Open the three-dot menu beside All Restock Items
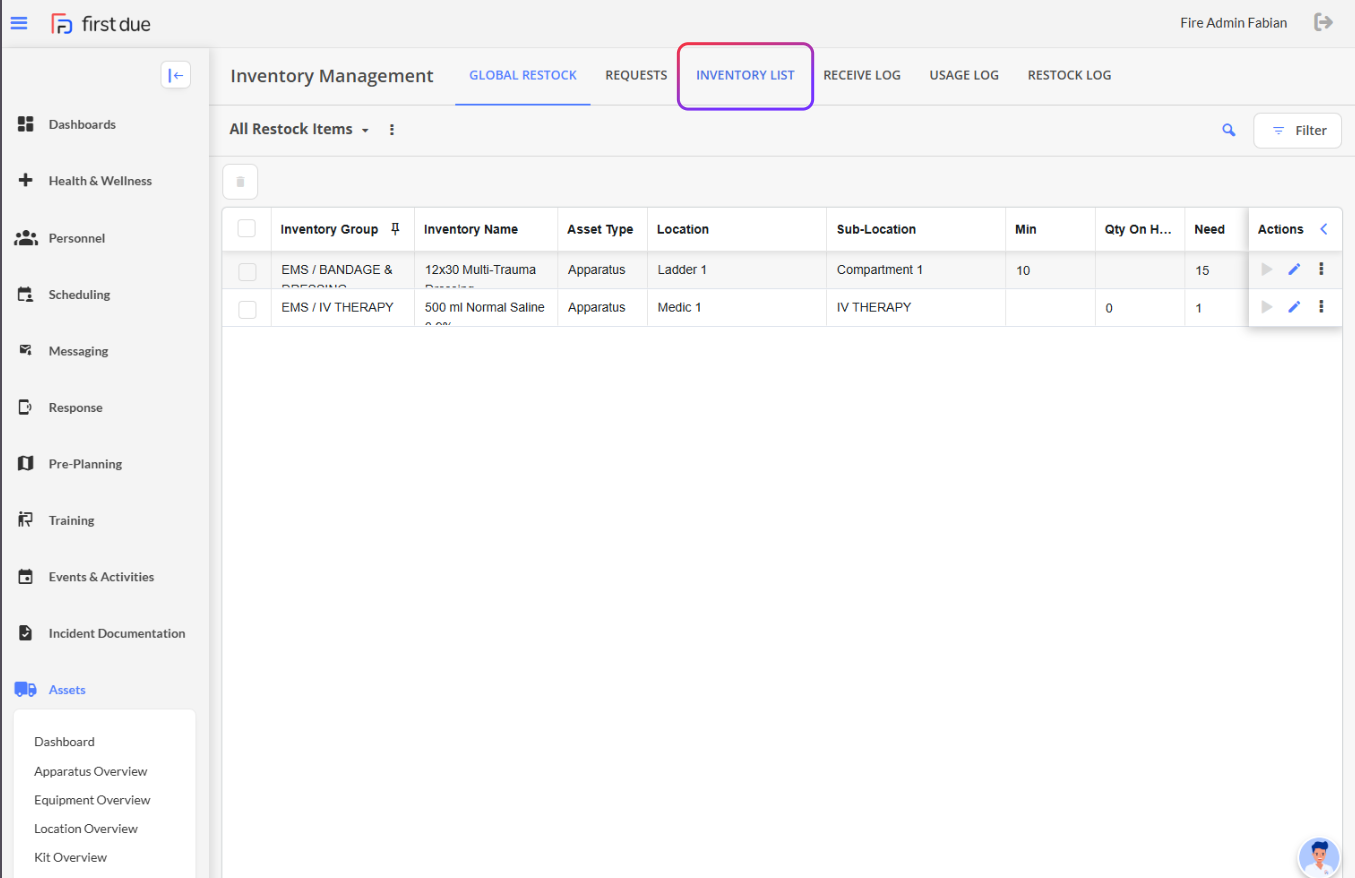 coord(392,130)
